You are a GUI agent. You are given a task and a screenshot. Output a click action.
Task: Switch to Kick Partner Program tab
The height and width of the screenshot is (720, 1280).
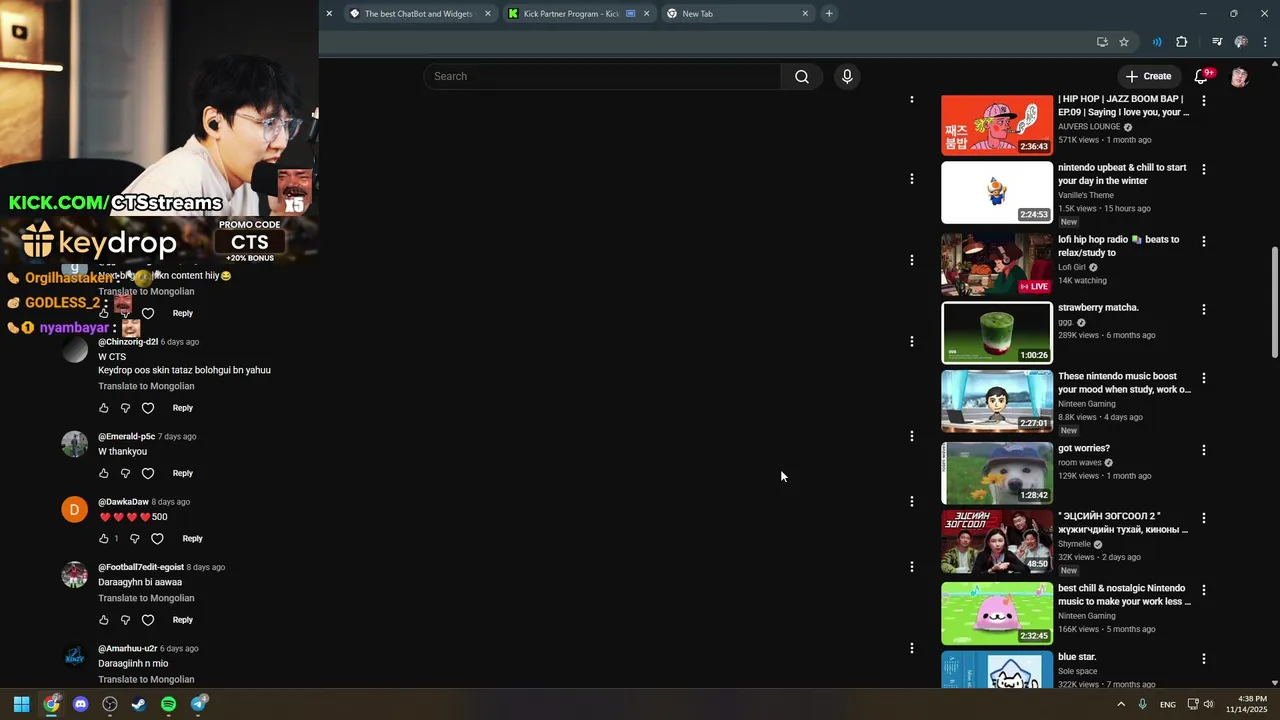(x=571, y=14)
